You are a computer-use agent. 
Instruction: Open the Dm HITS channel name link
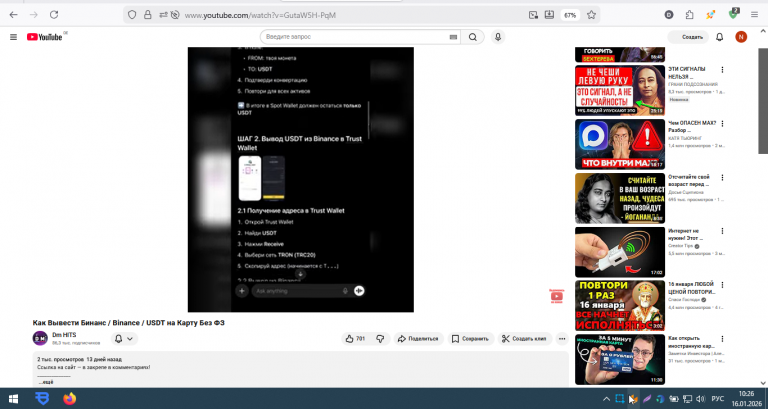click(x=64, y=335)
